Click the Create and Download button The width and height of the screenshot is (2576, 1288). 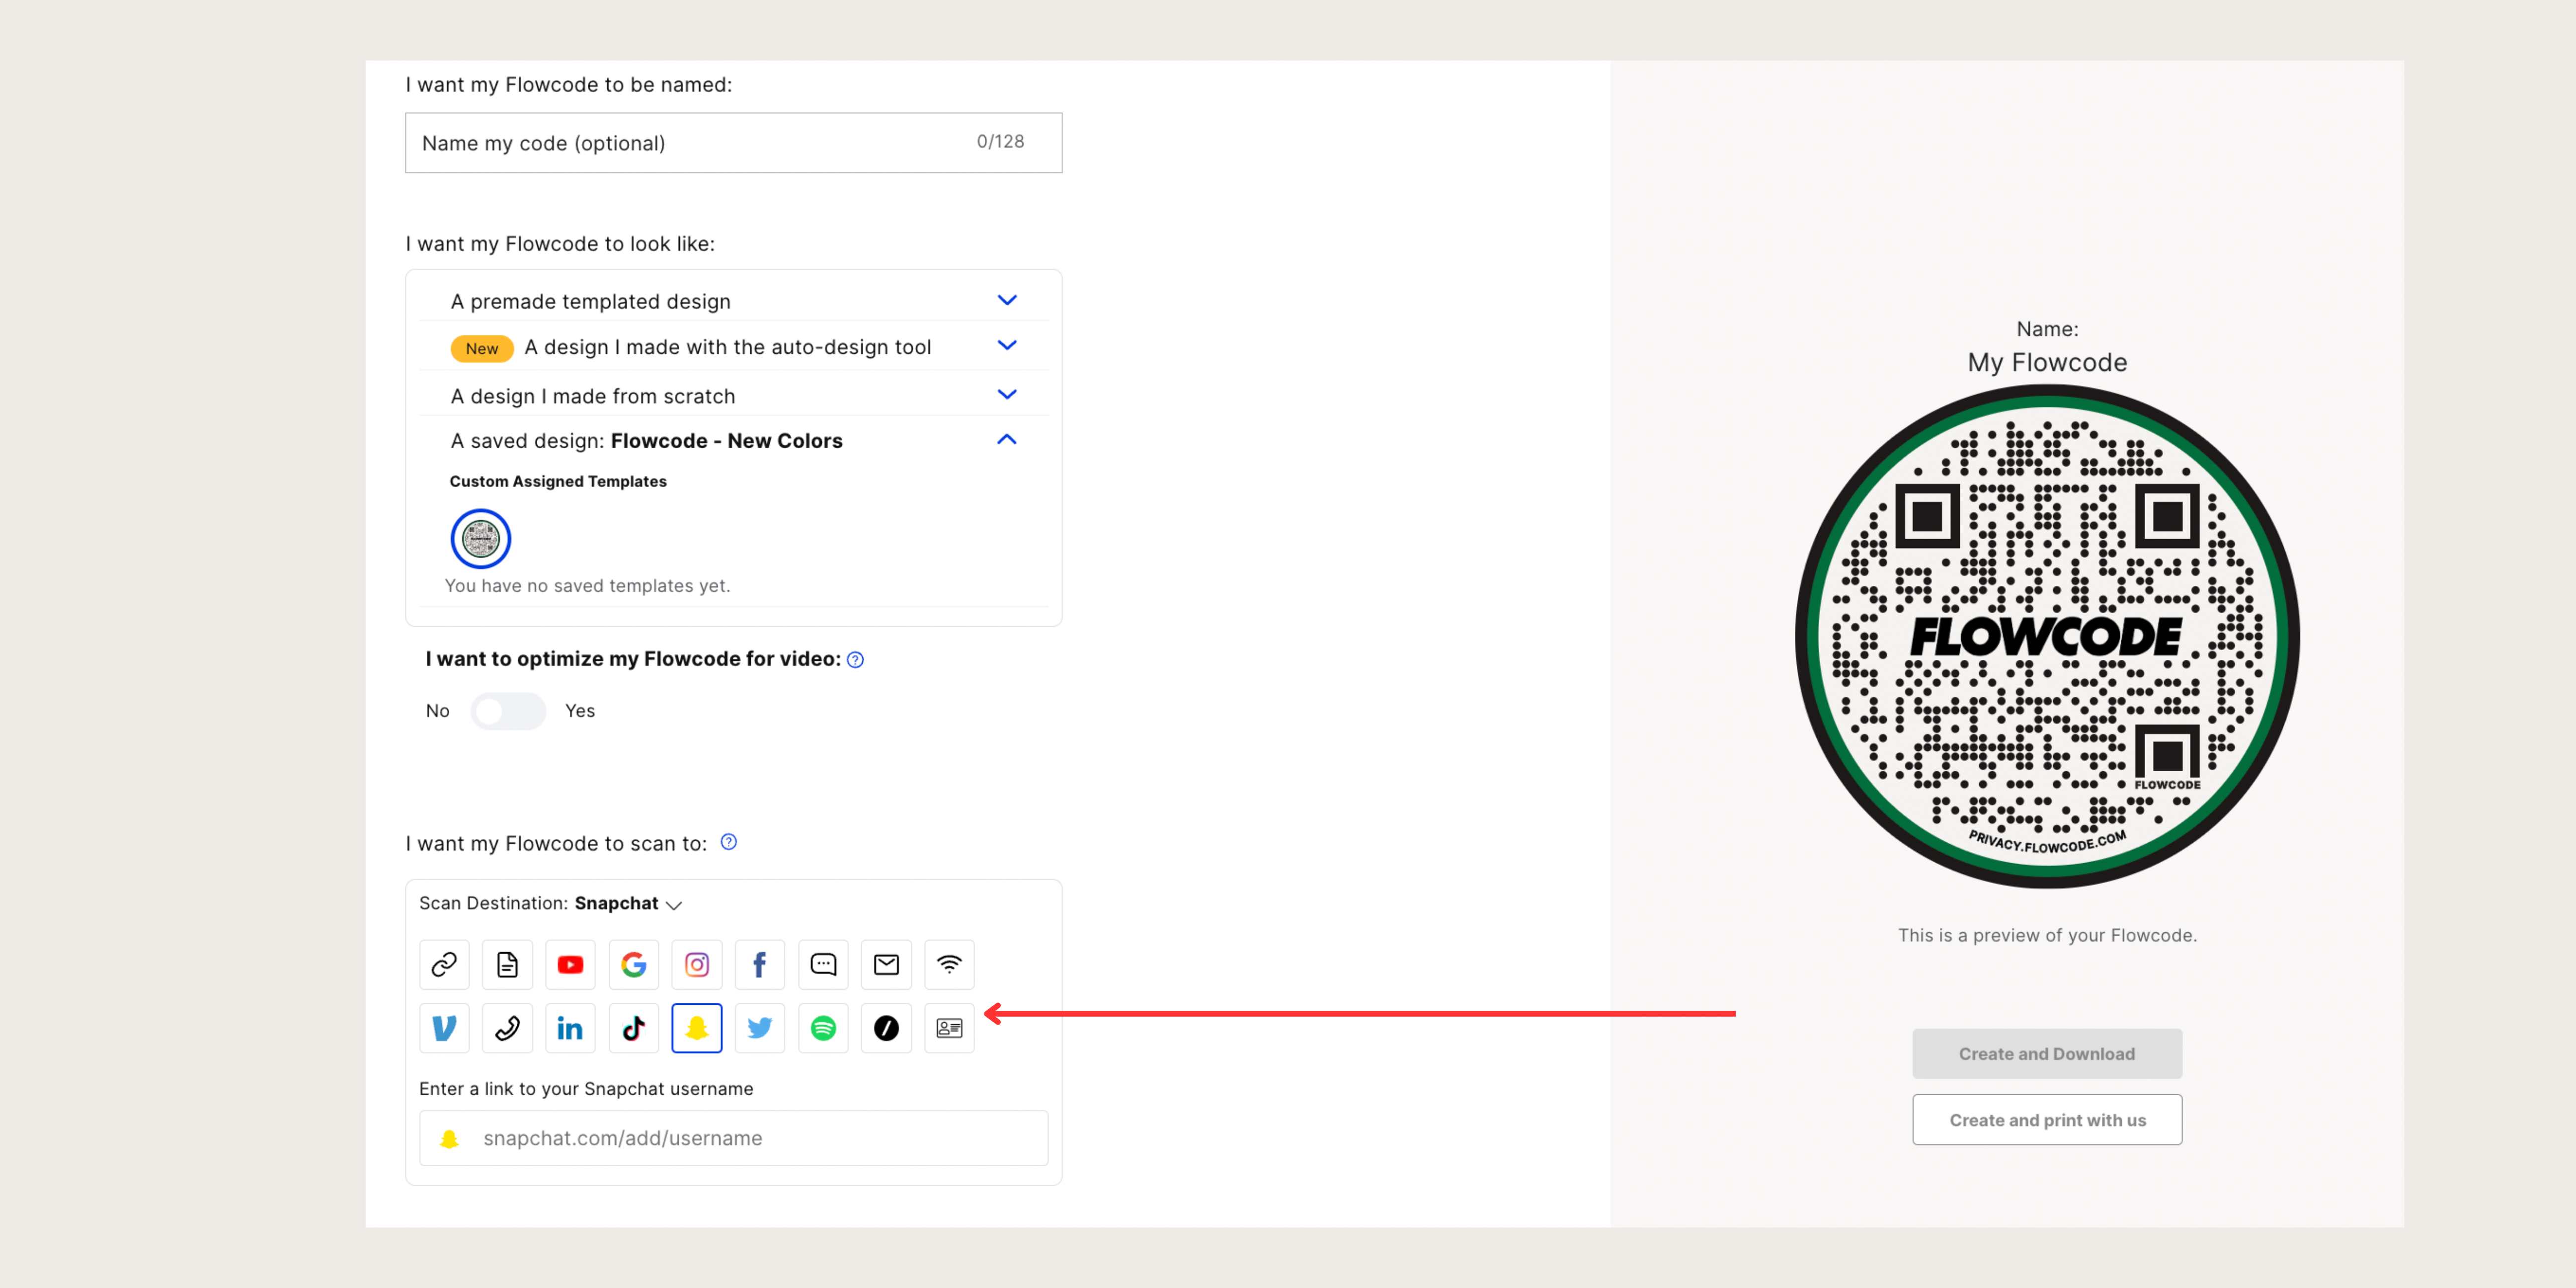tap(2046, 1053)
